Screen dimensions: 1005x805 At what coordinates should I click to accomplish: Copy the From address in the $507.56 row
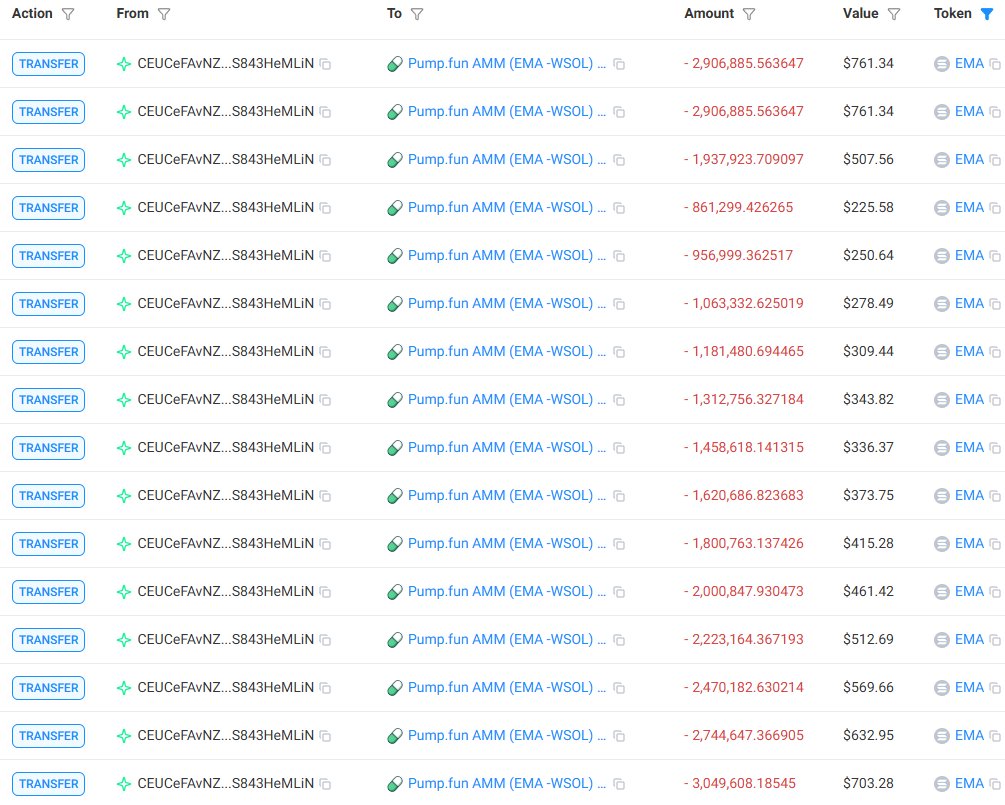[x=325, y=160]
